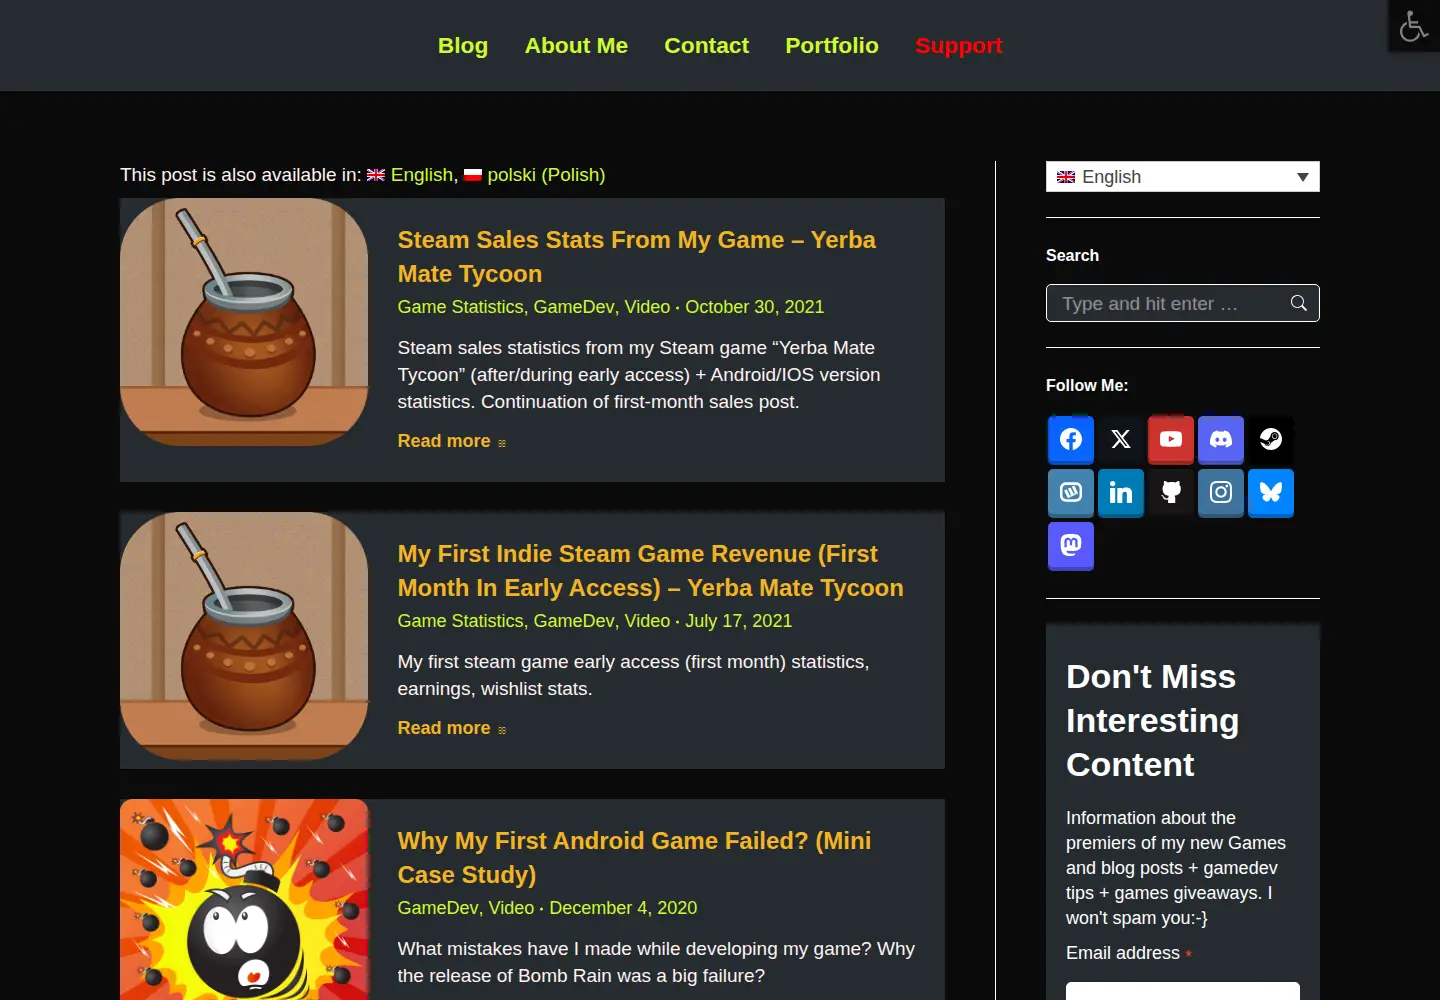Open Yerba Mate thumbnail of Steam Sales Stats post

(244, 322)
